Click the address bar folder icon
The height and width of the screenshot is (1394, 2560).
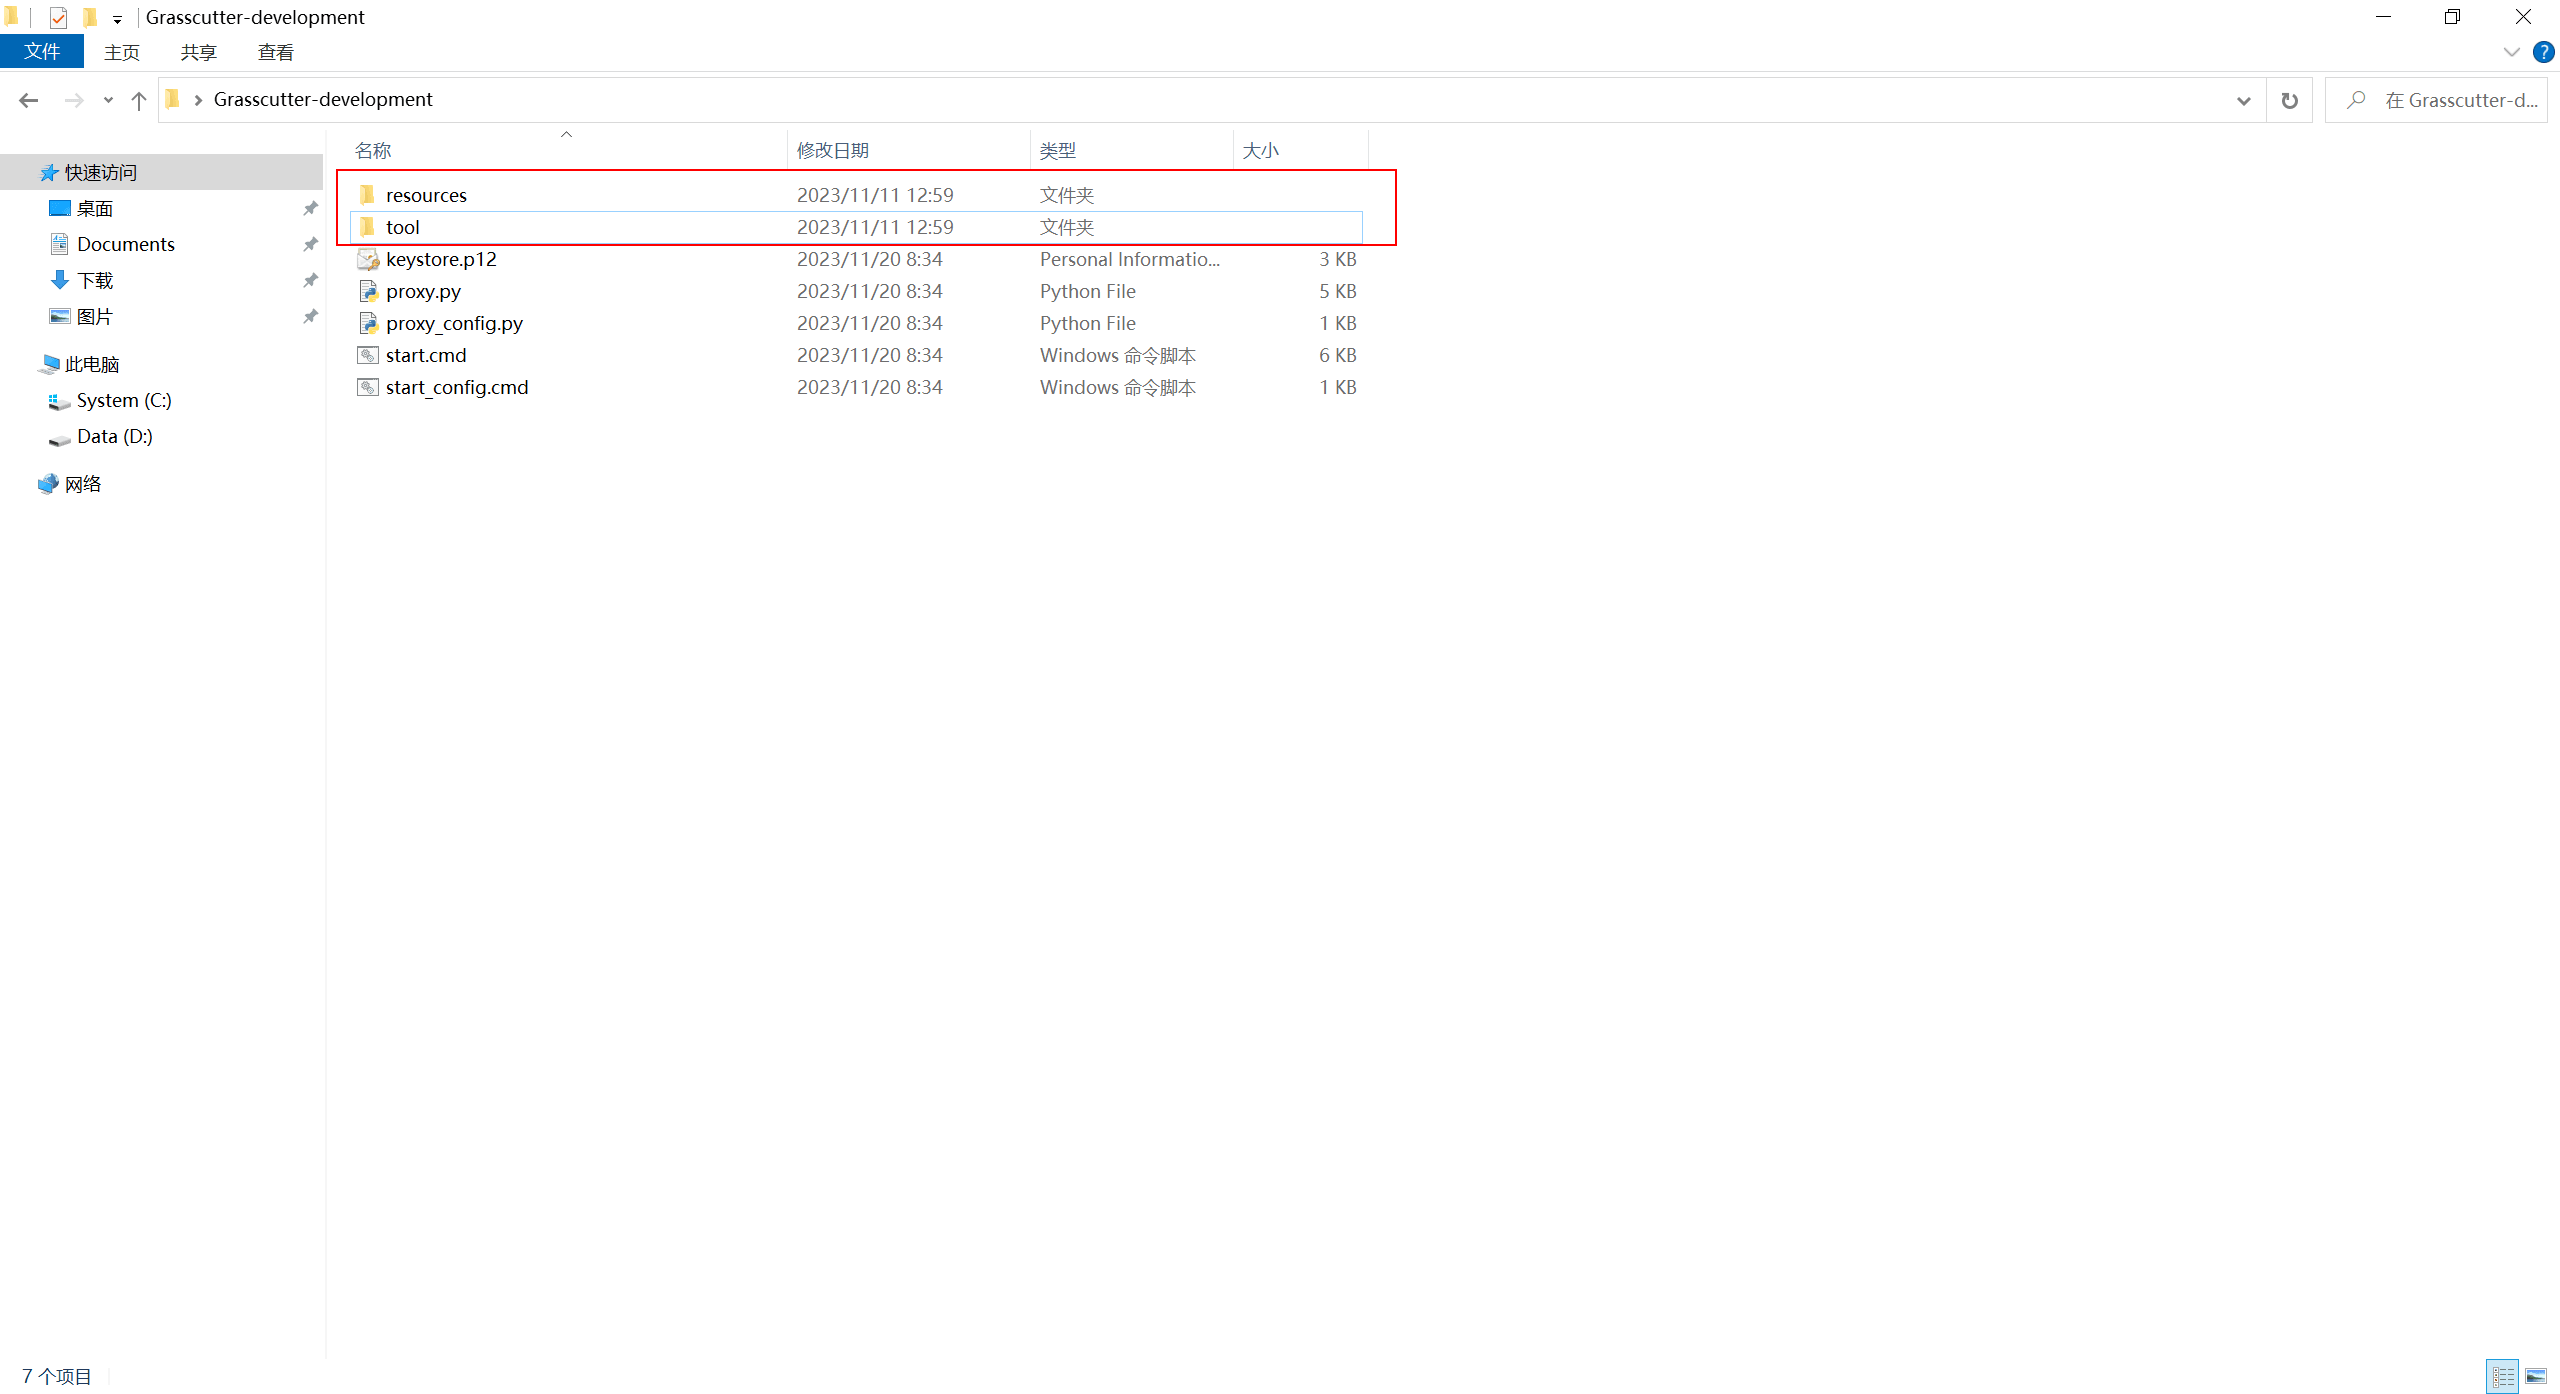[172, 99]
